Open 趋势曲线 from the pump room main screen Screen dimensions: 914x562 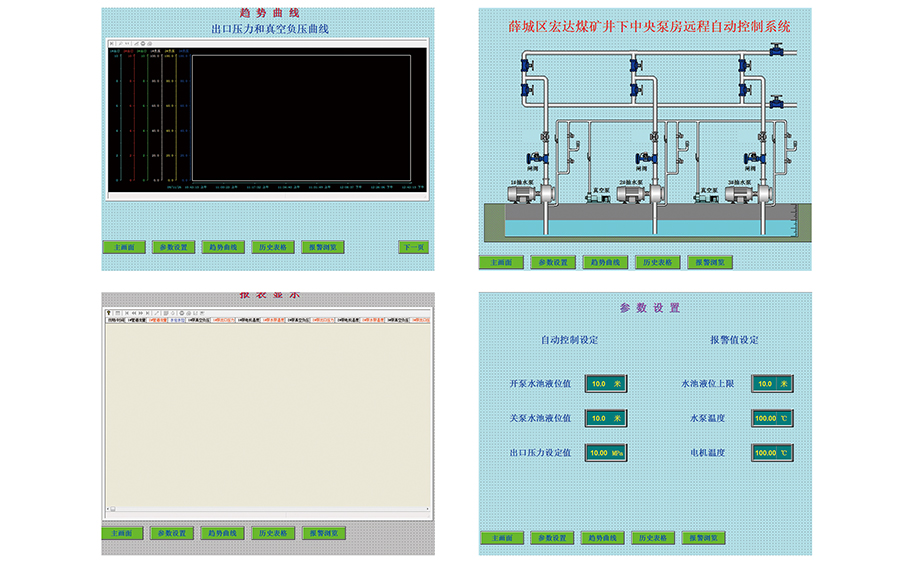[x=606, y=262]
